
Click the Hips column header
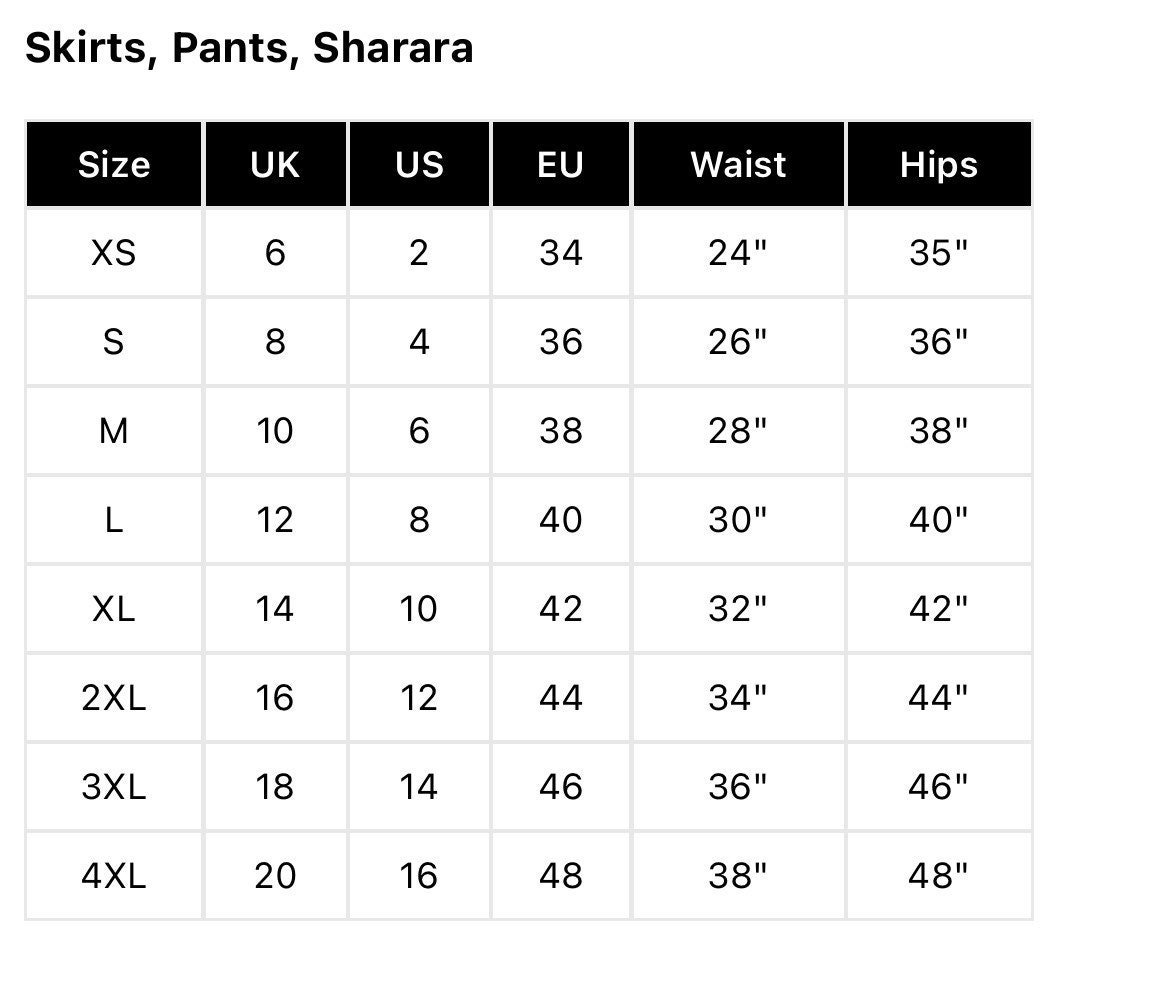(x=939, y=164)
